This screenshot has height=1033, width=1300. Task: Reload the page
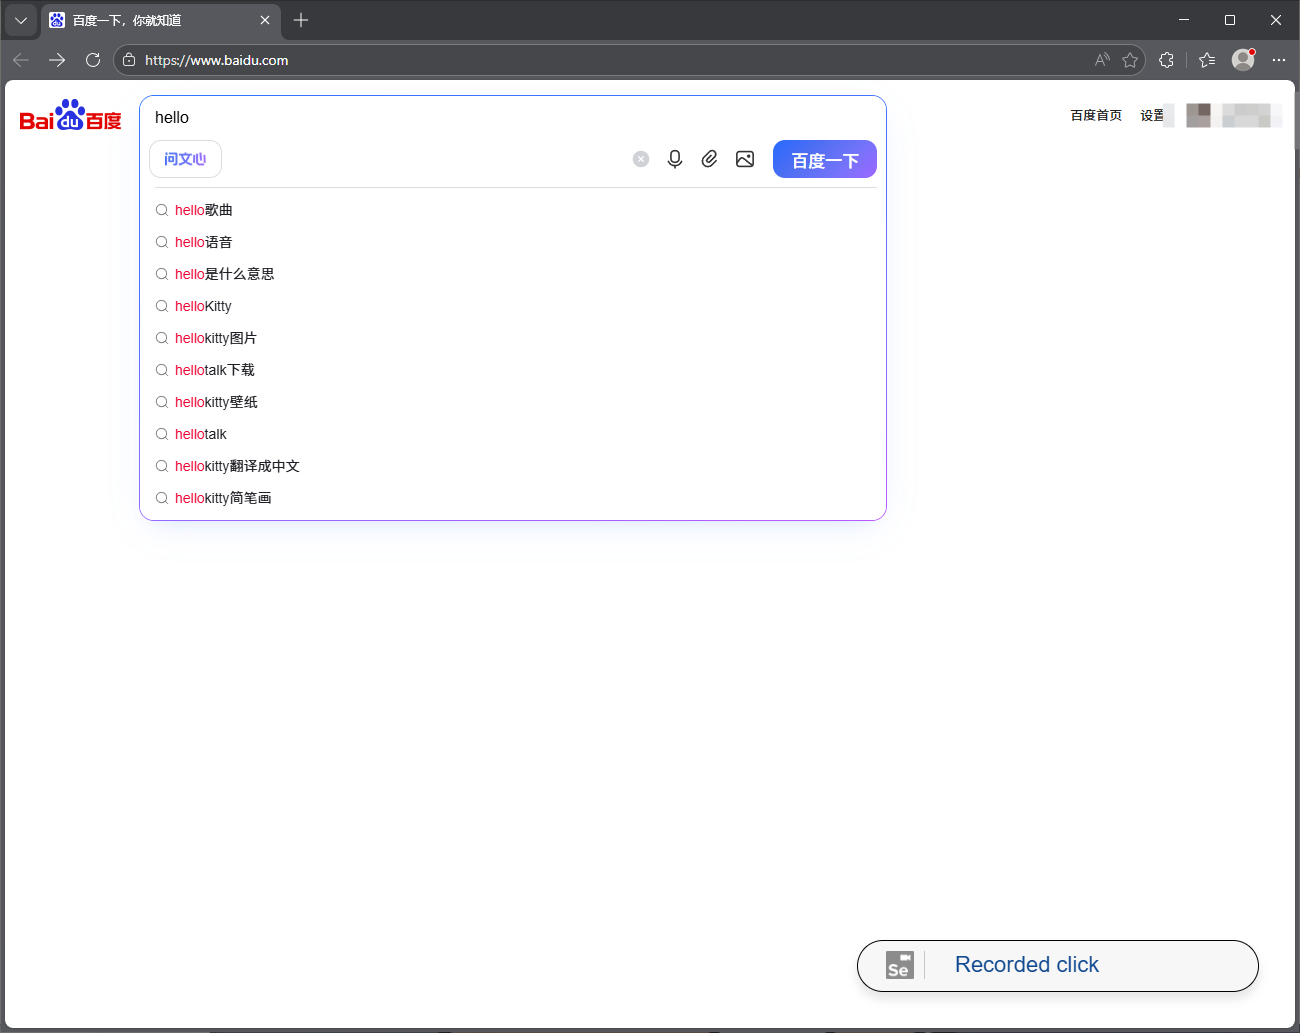pos(93,60)
